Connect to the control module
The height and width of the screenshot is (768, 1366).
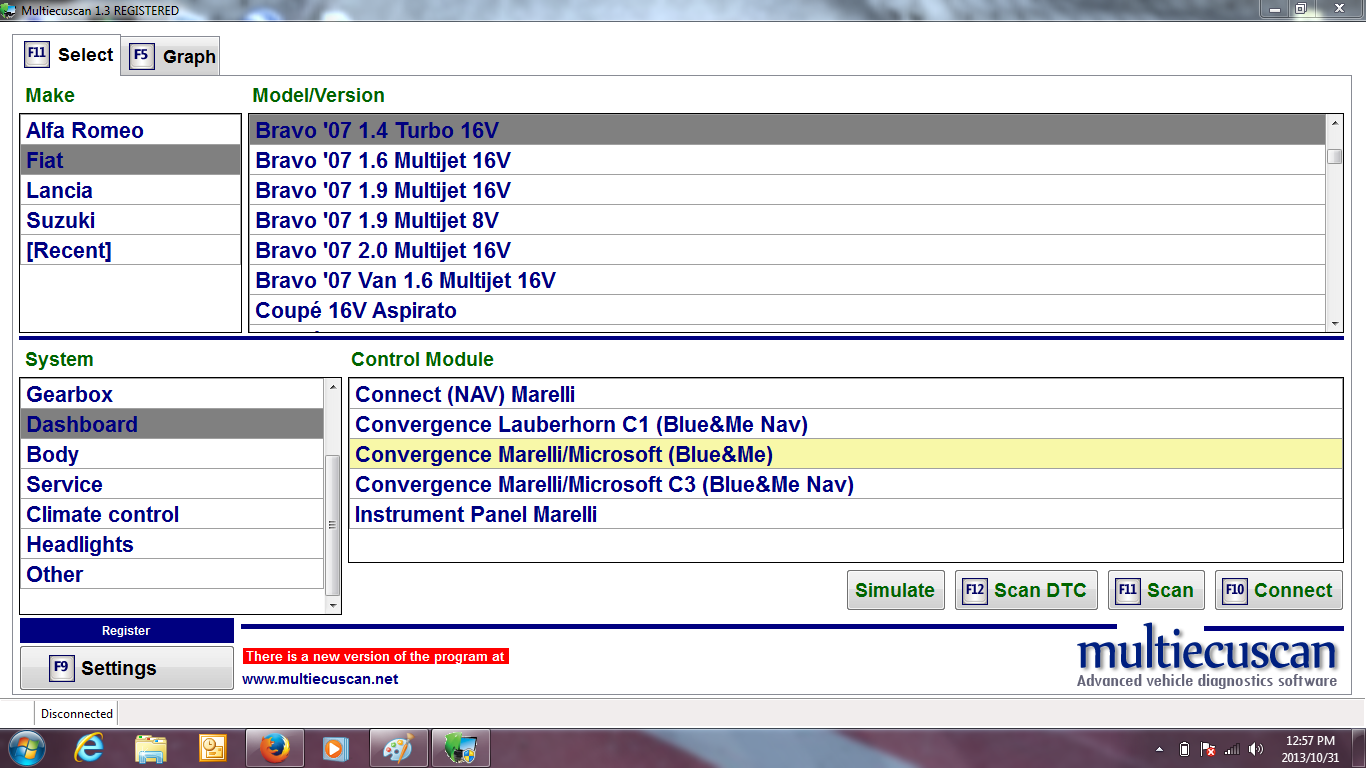tap(1279, 590)
